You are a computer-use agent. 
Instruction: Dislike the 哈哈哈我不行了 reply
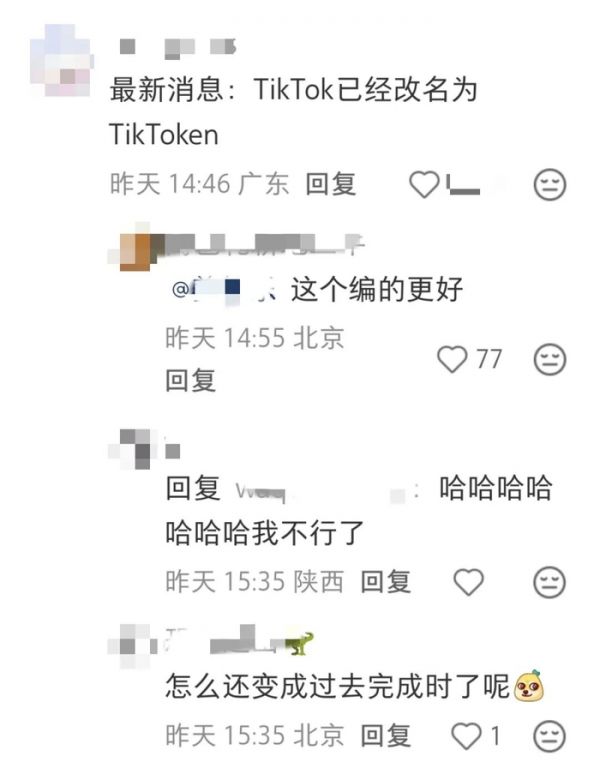[550, 582]
